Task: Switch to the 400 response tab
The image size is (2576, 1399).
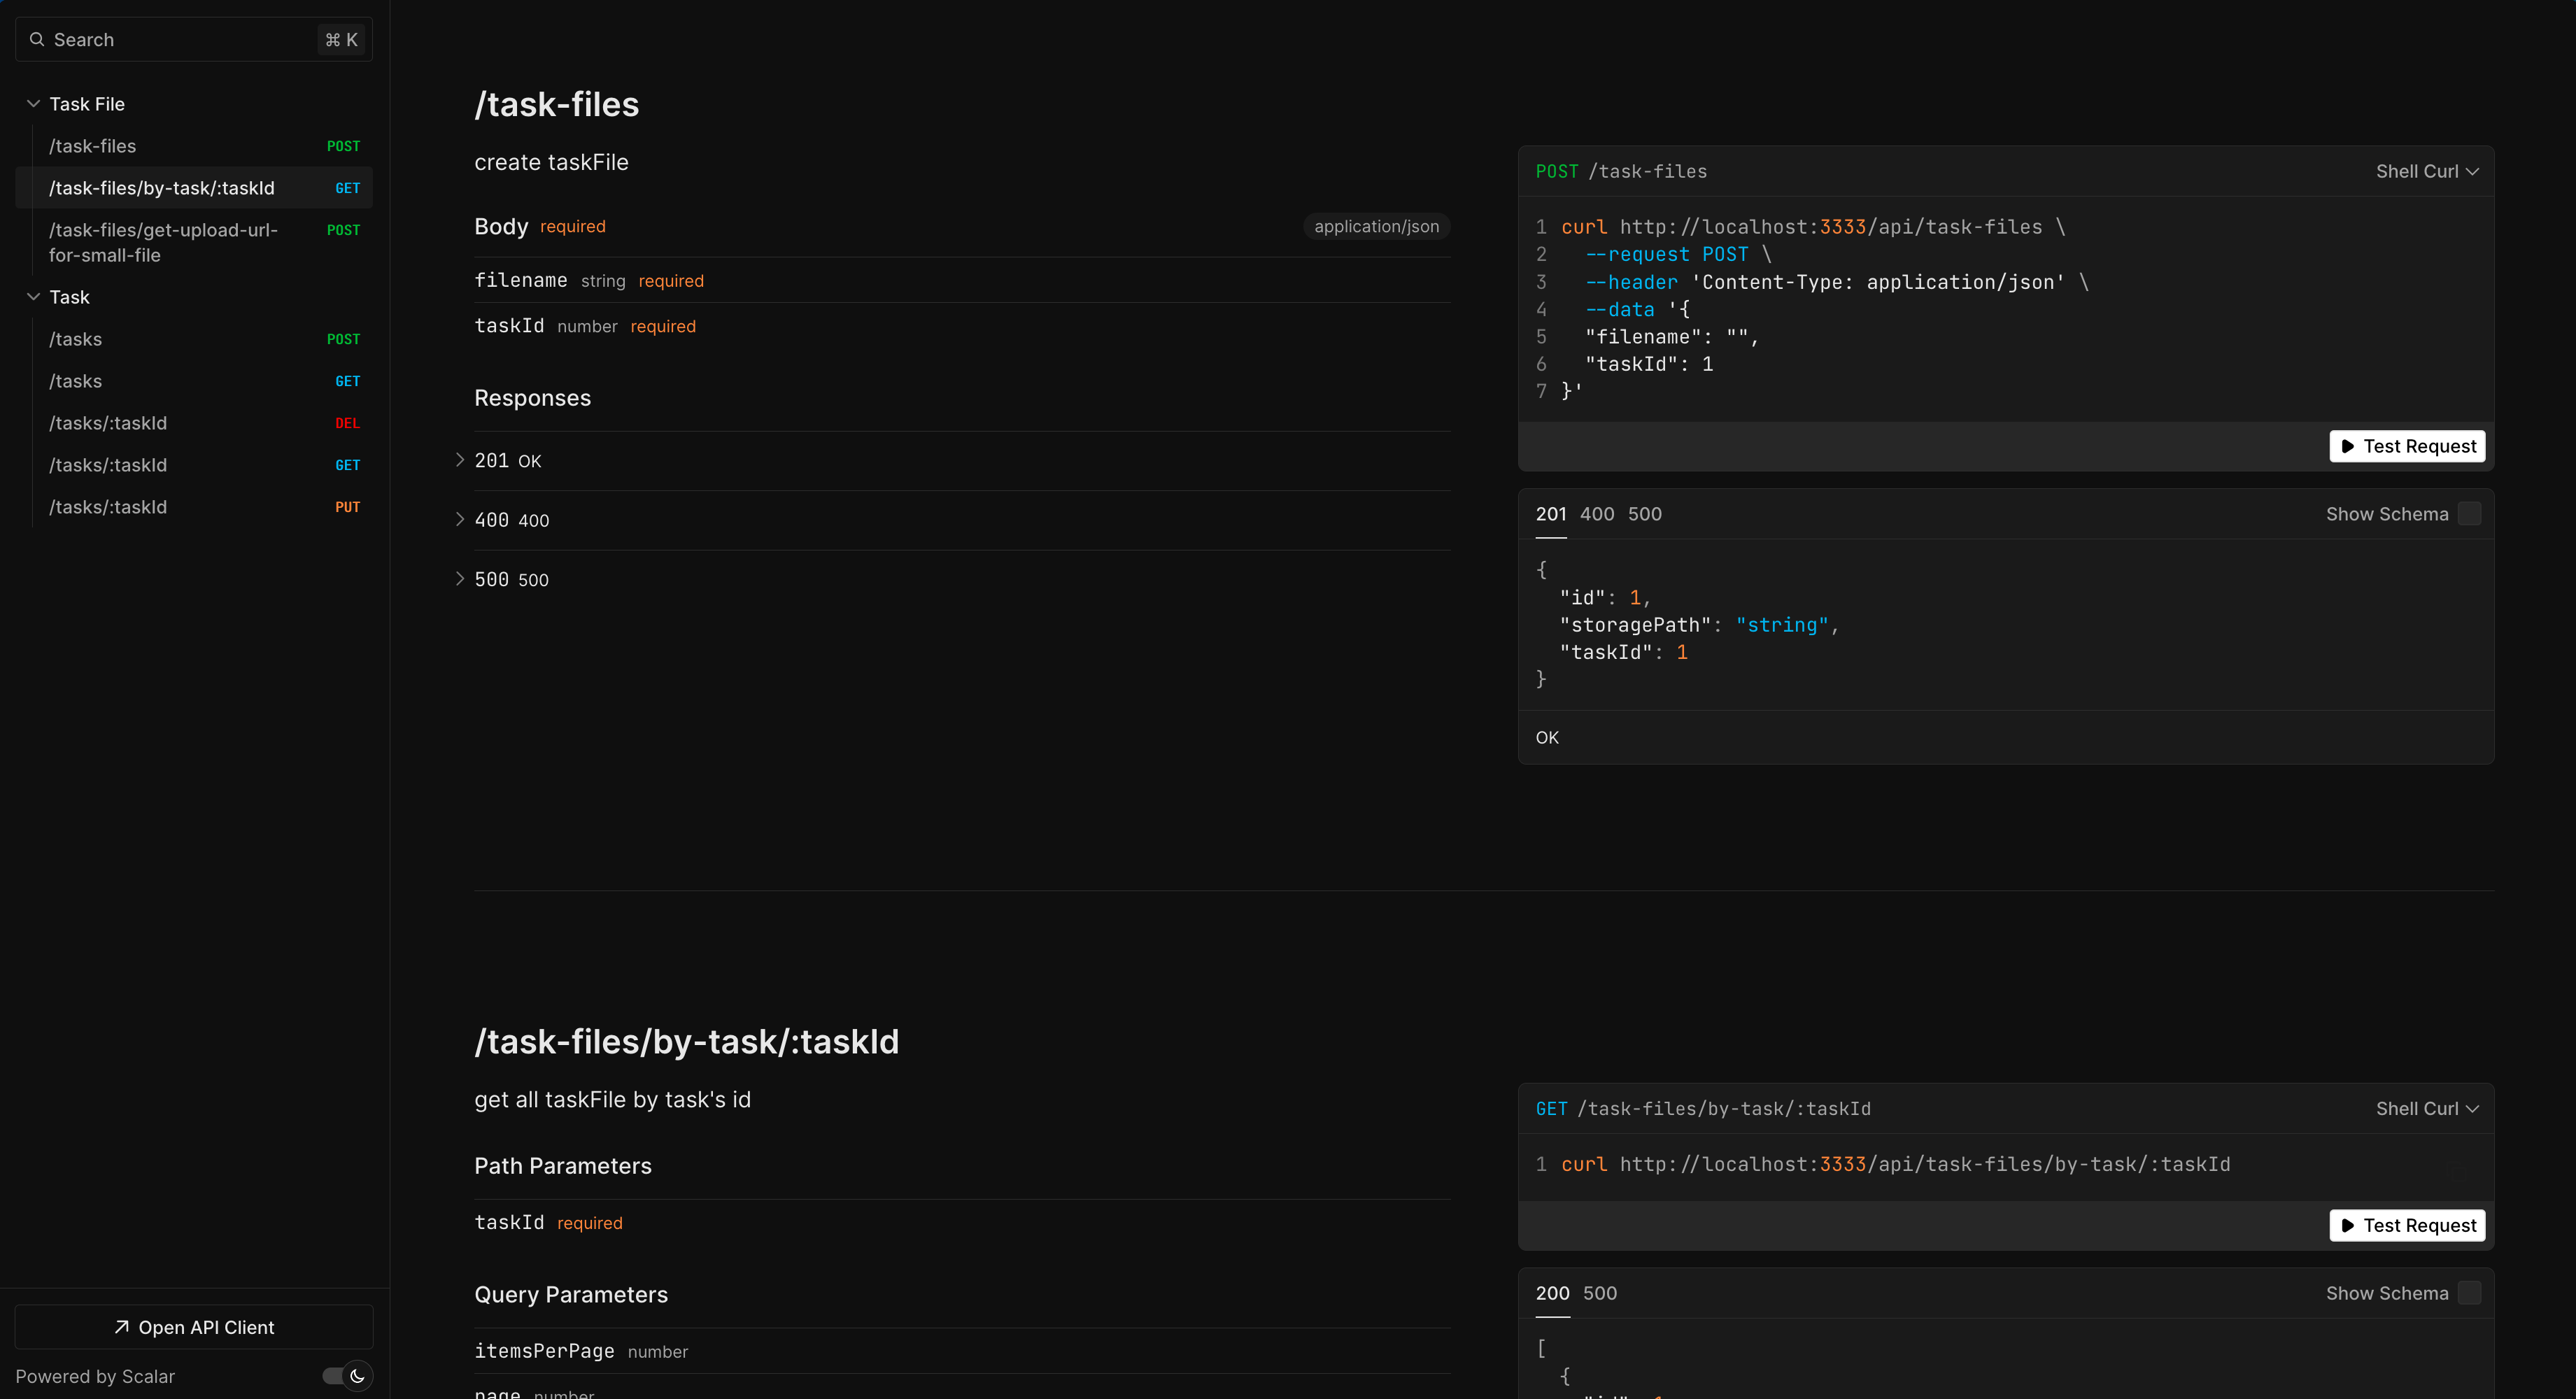Action: point(1596,514)
